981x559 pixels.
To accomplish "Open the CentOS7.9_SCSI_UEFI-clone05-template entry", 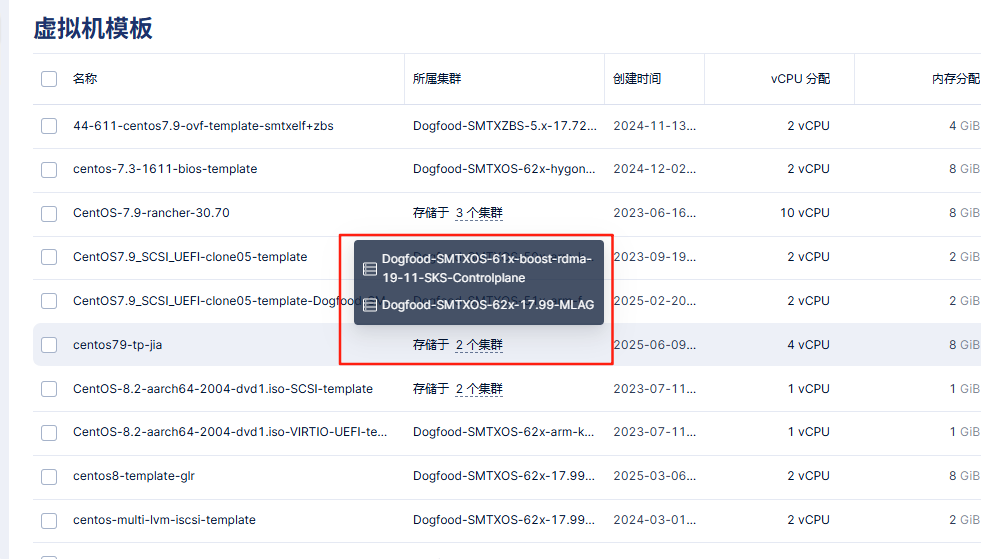I will coord(190,257).
